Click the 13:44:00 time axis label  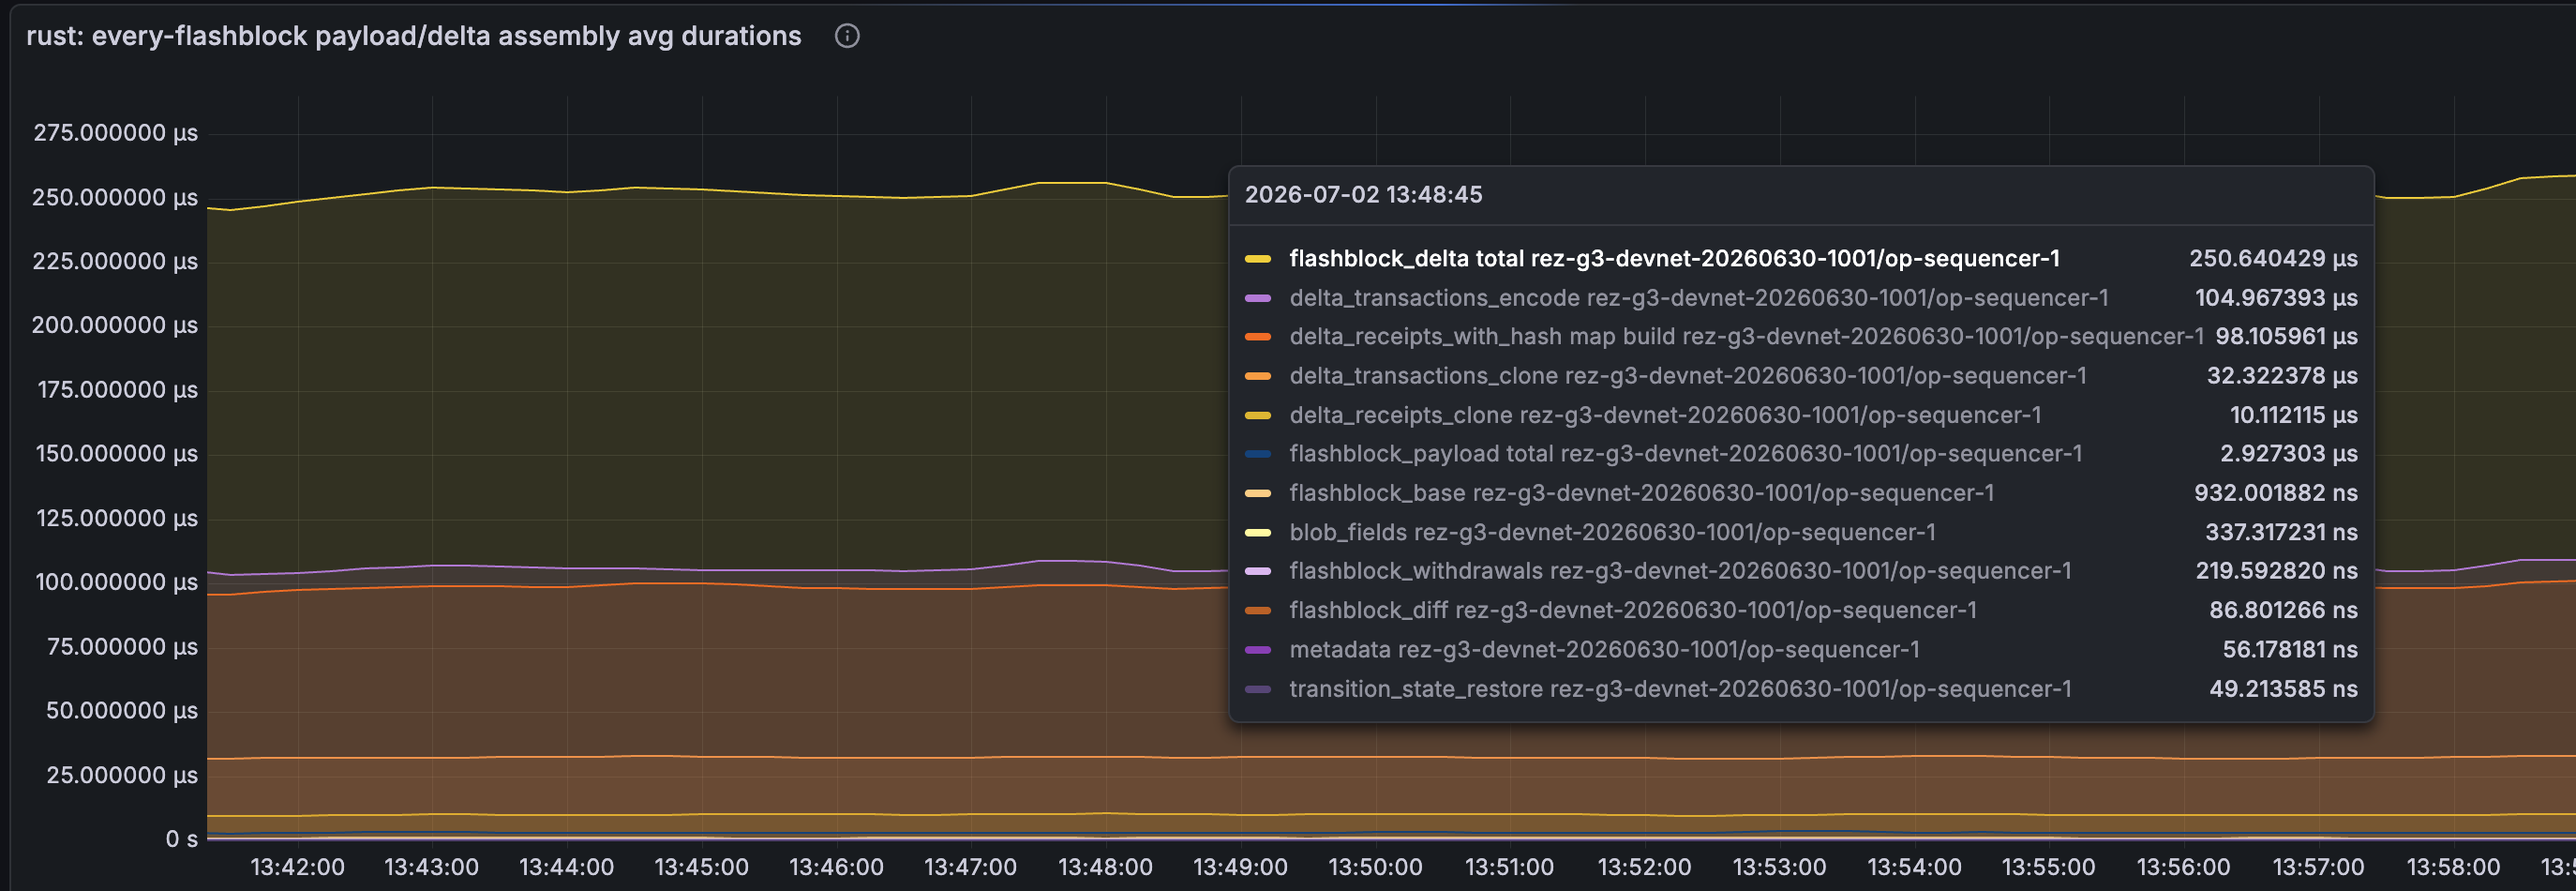click(566, 867)
